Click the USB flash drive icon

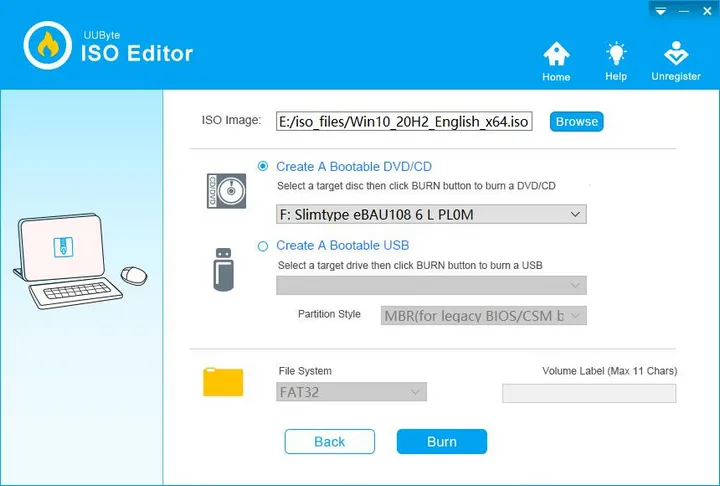pyautogui.click(x=224, y=270)
